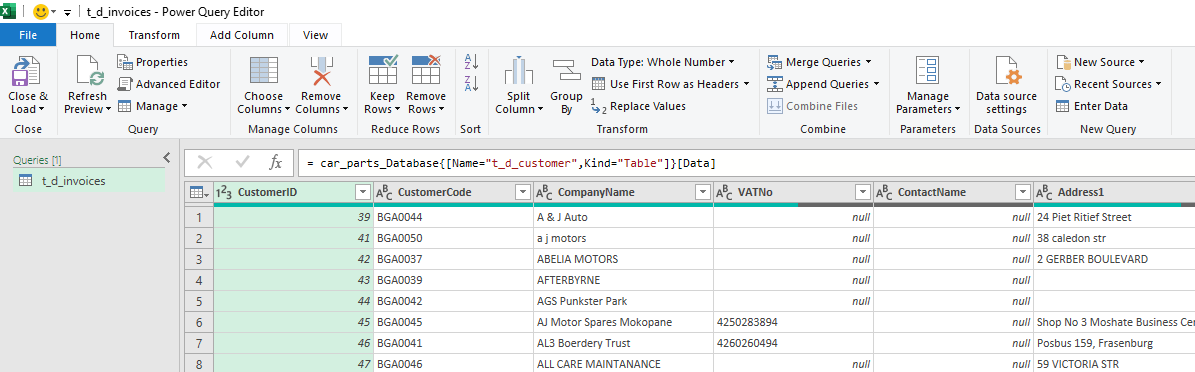This screenshot has width=1195, height=372.
Task: Click Replace Values
Action: click(x=639, y=106)
